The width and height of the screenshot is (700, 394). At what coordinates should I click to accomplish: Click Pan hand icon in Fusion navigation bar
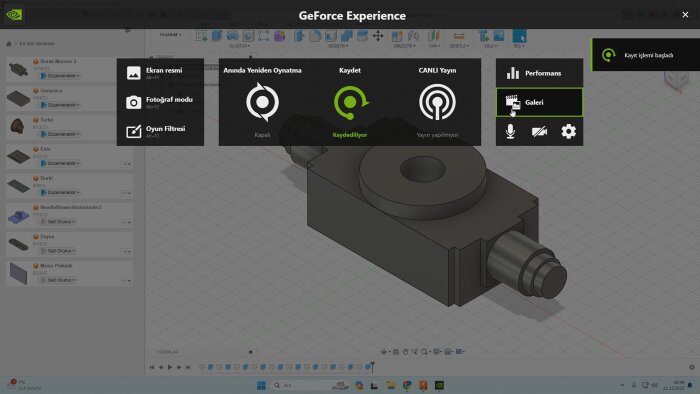(405, 352)
